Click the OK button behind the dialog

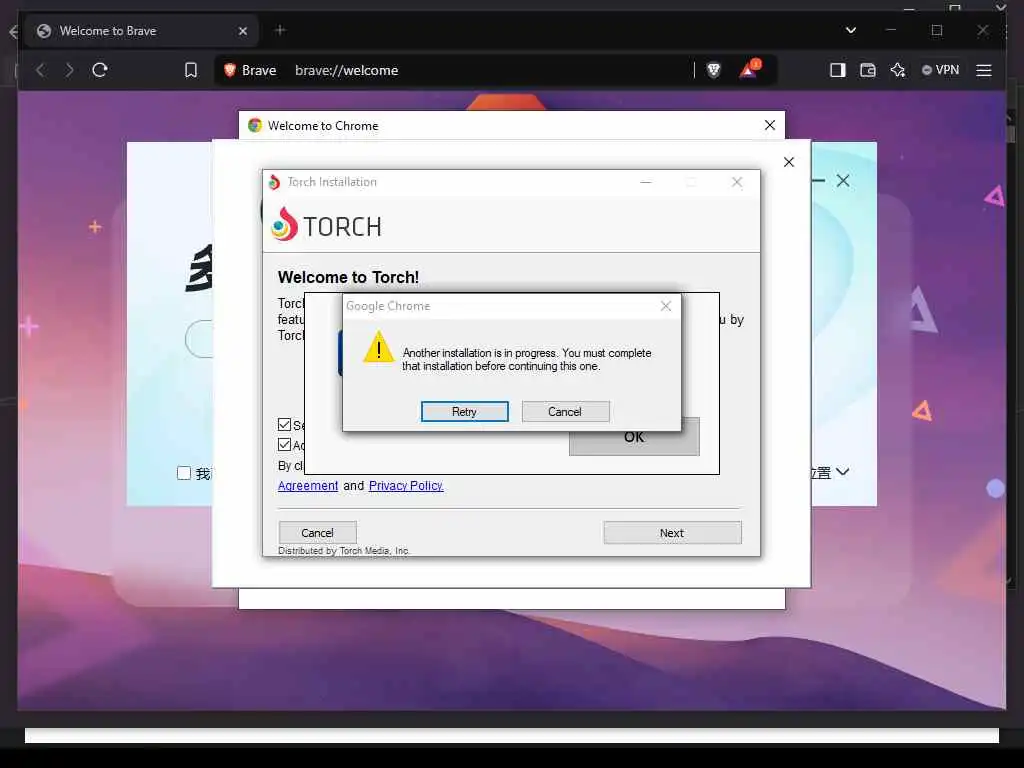coord(633,438)
